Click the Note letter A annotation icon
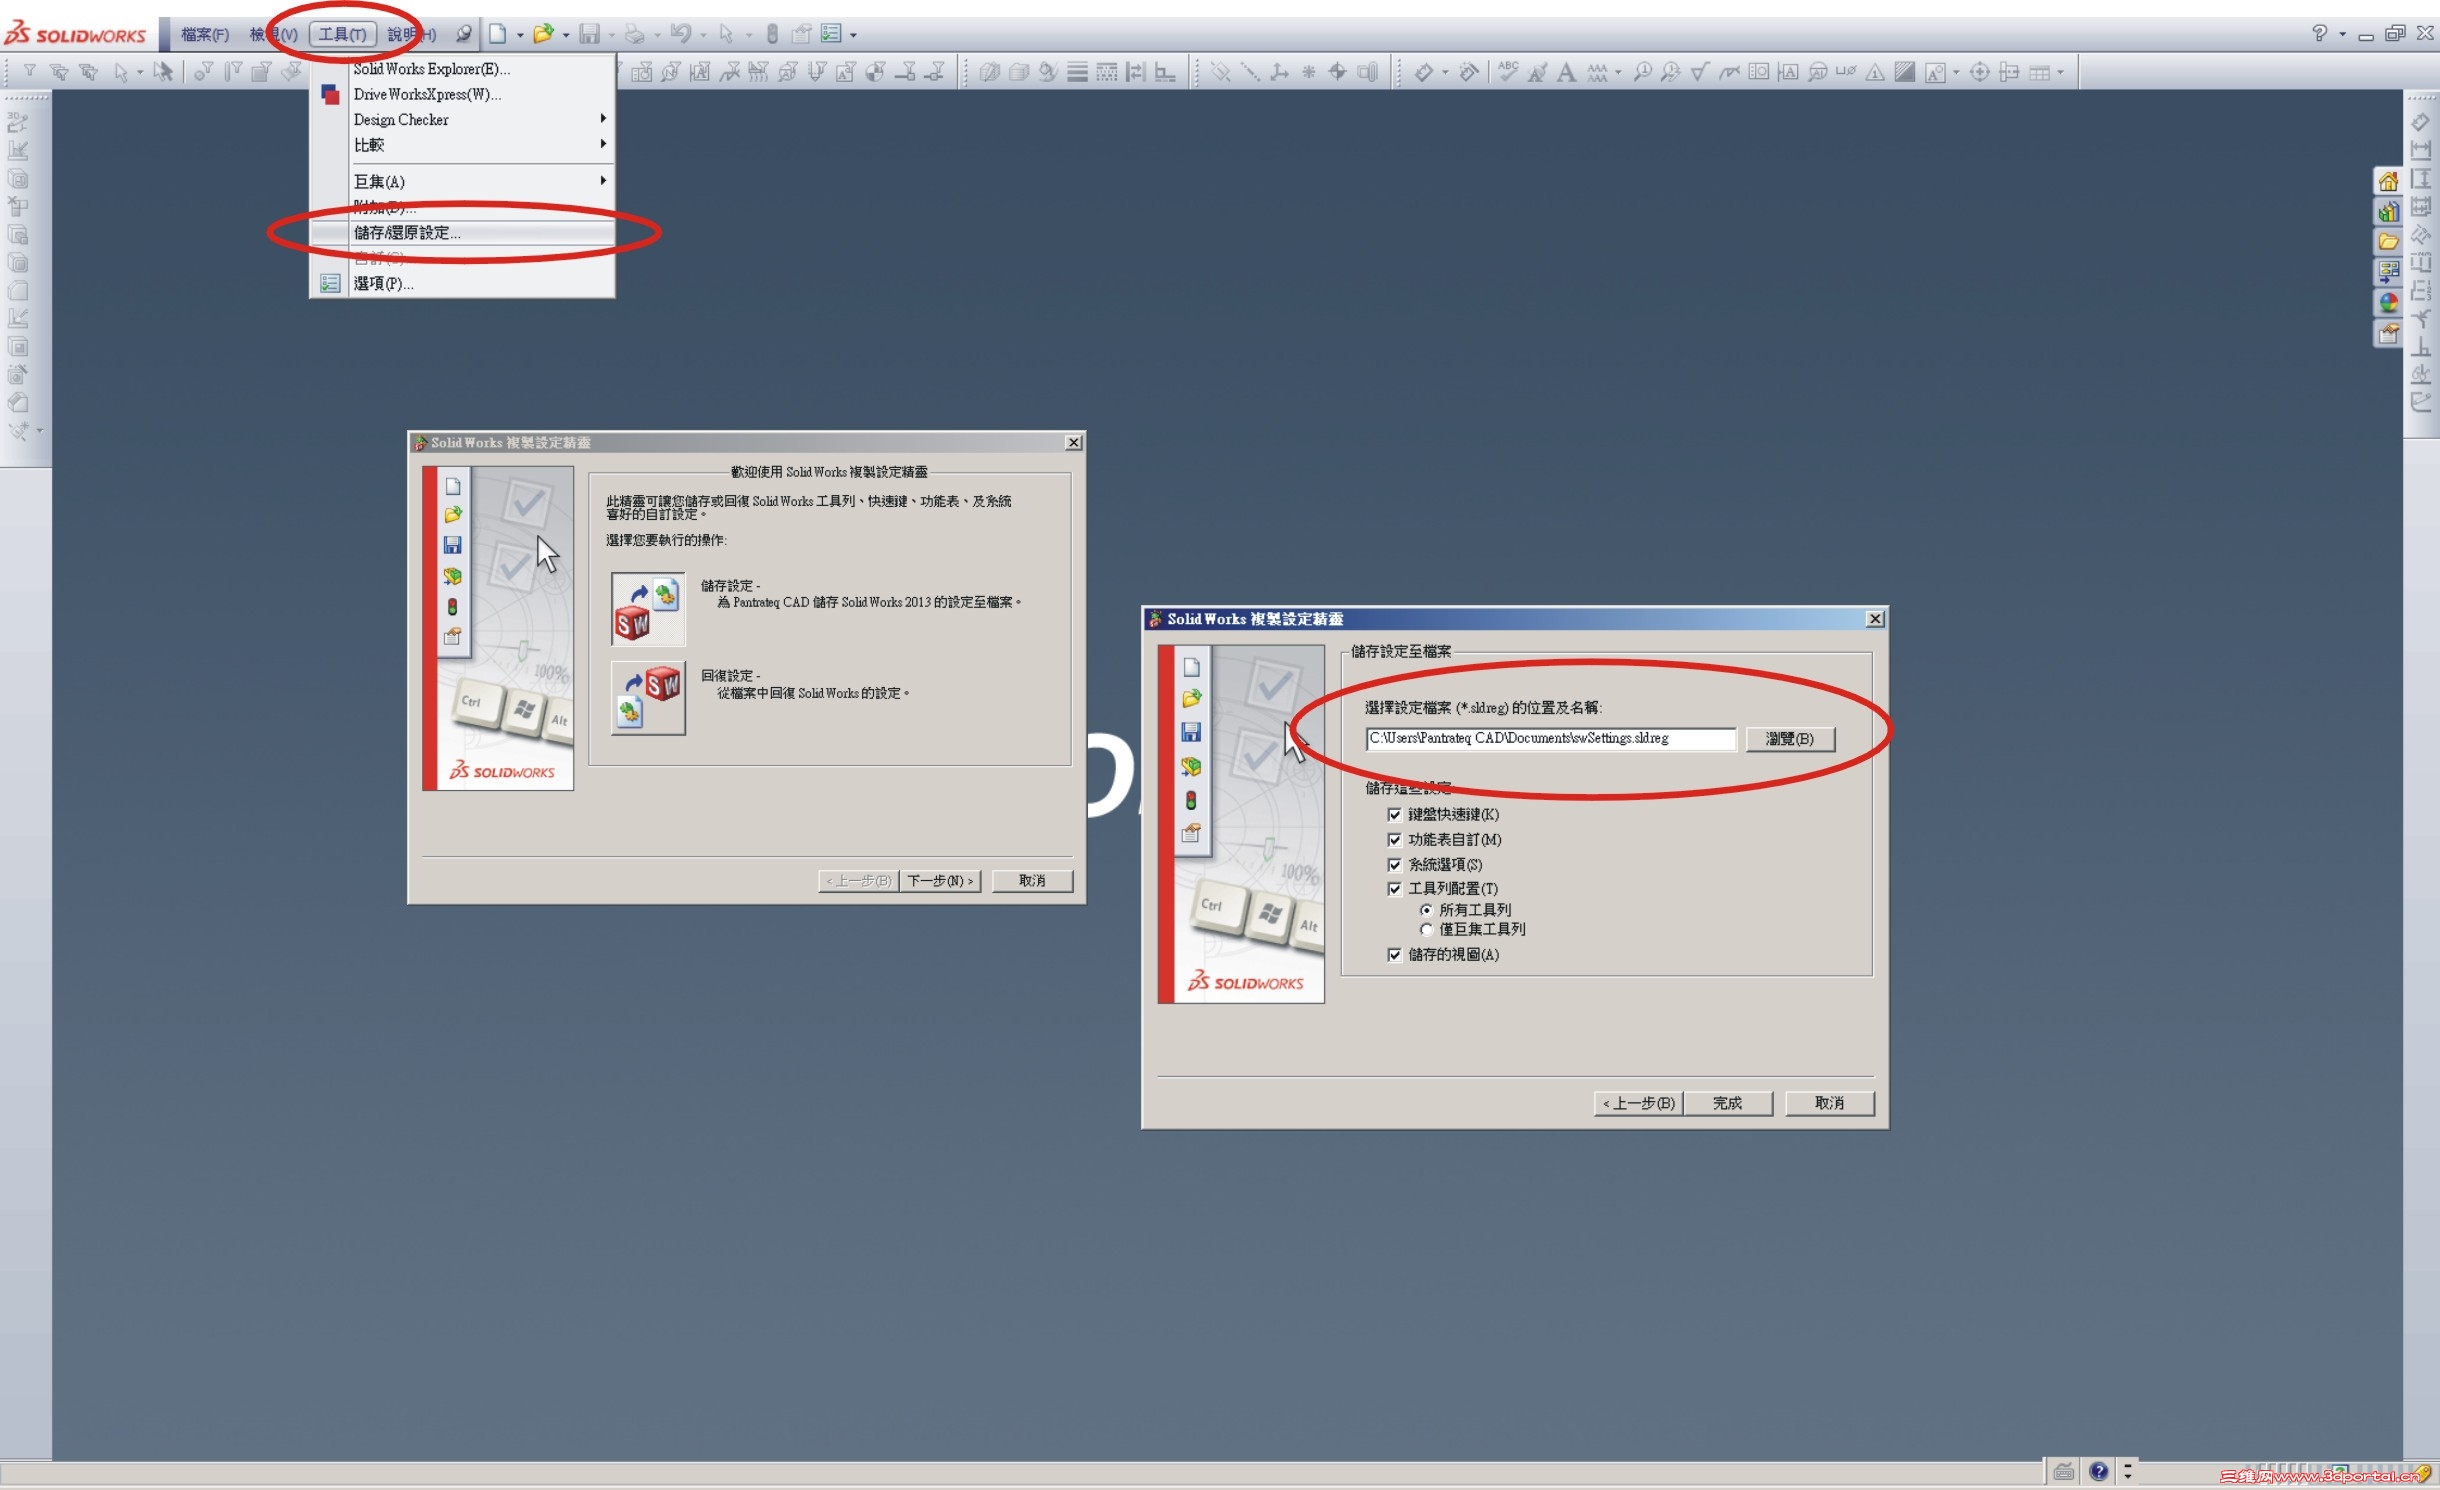Screen dimensions: 2440x1490 [x=1567, y=72]
